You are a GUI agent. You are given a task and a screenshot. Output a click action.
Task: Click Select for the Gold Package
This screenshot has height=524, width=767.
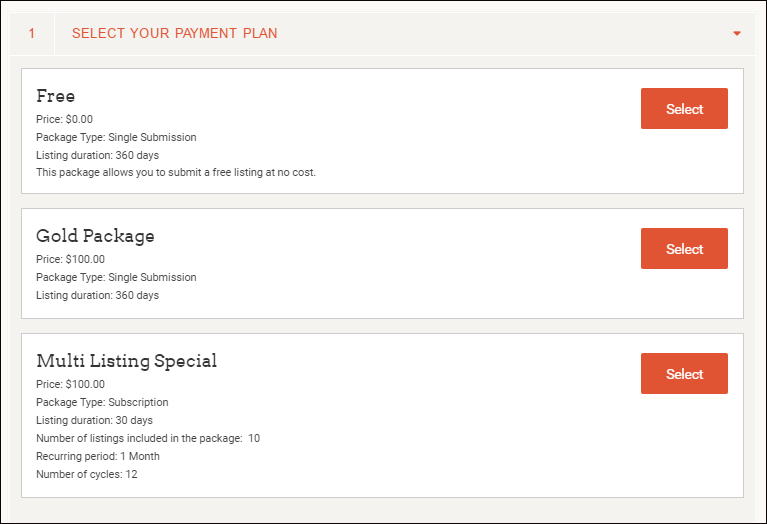684,249
